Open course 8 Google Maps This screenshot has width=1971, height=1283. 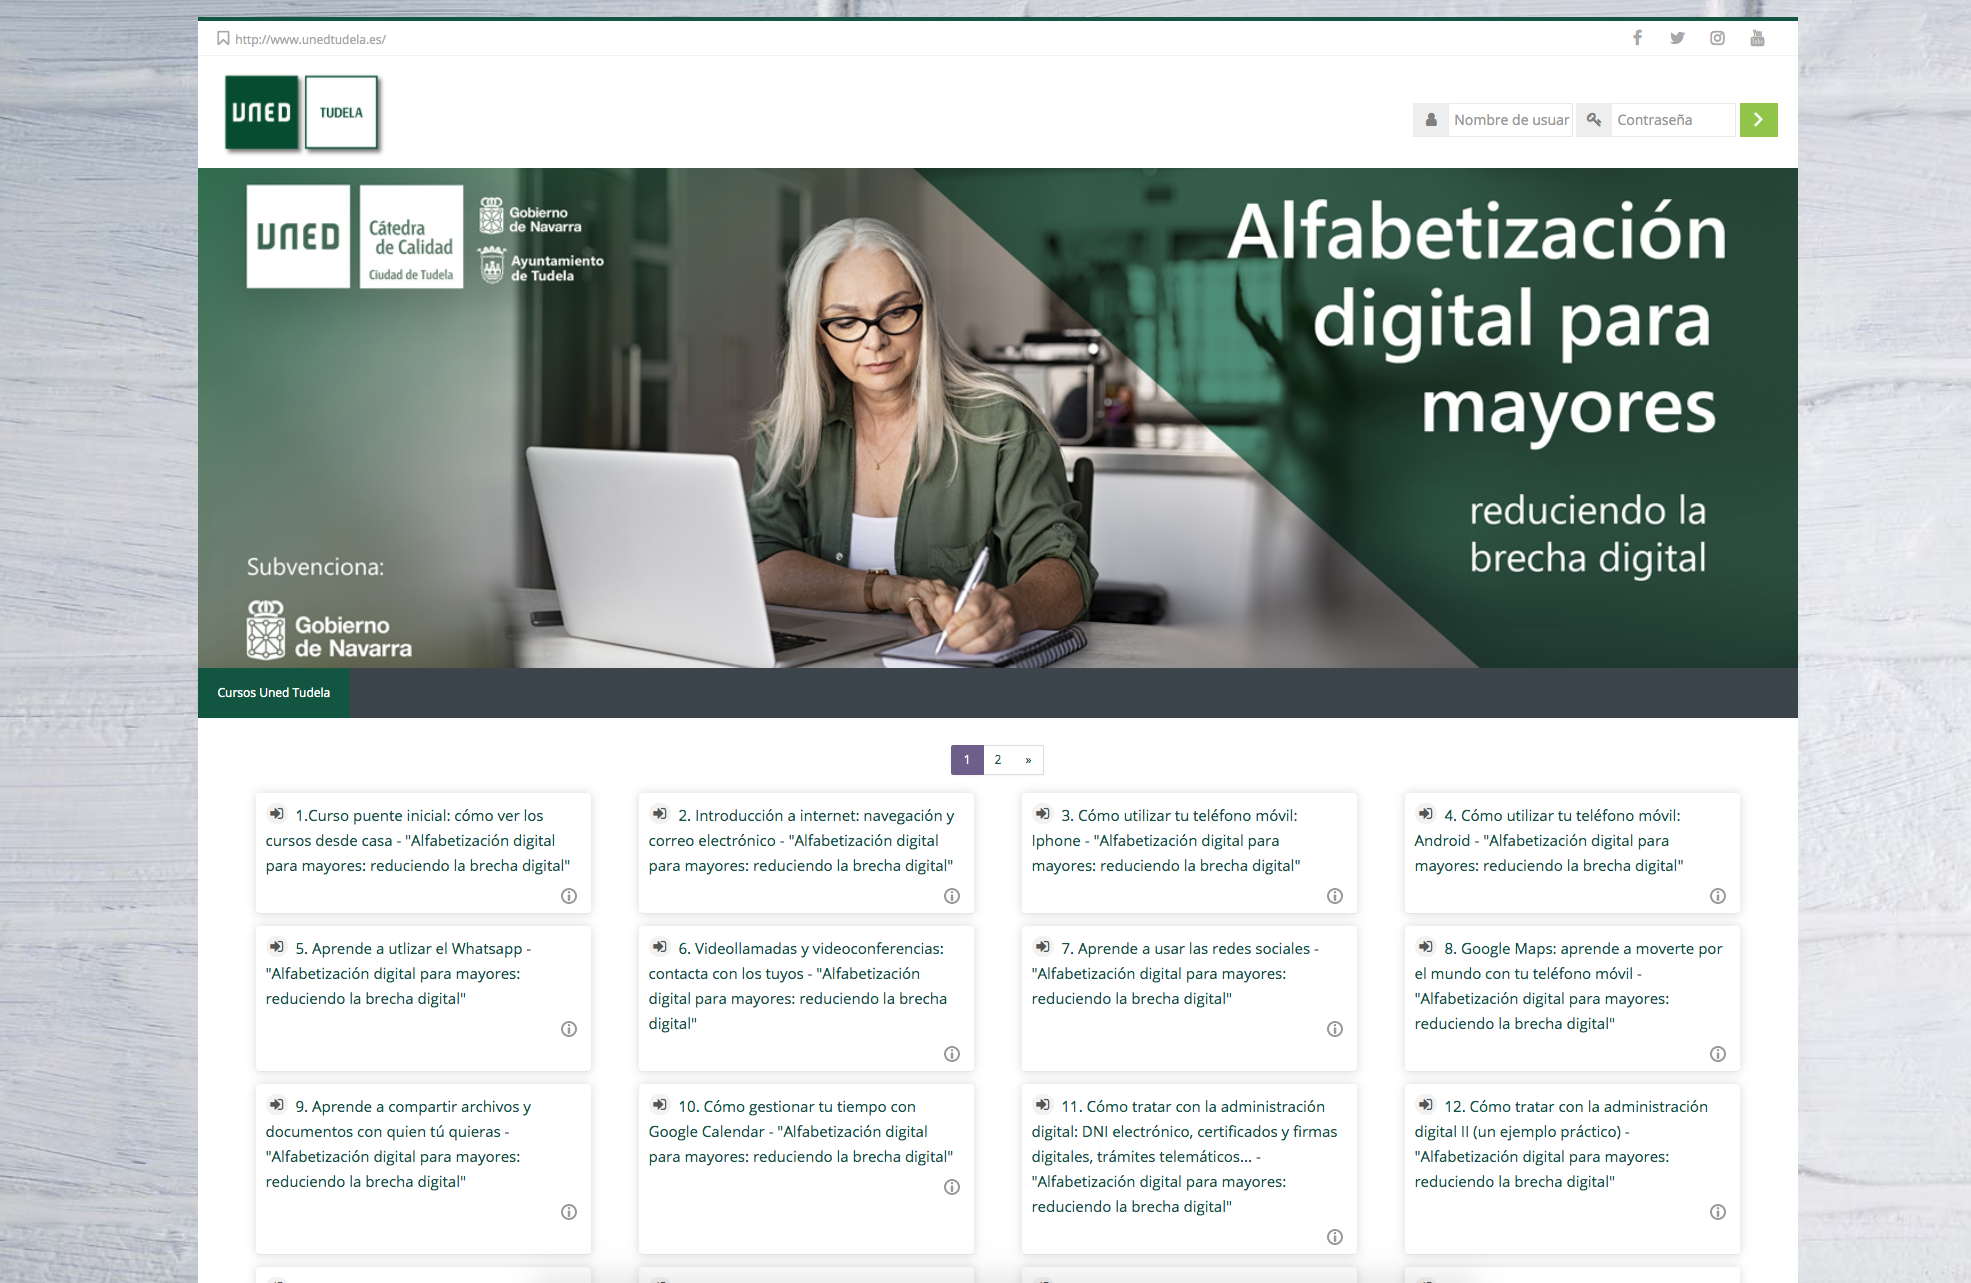pyautogui.click(x=1569, y=986)
